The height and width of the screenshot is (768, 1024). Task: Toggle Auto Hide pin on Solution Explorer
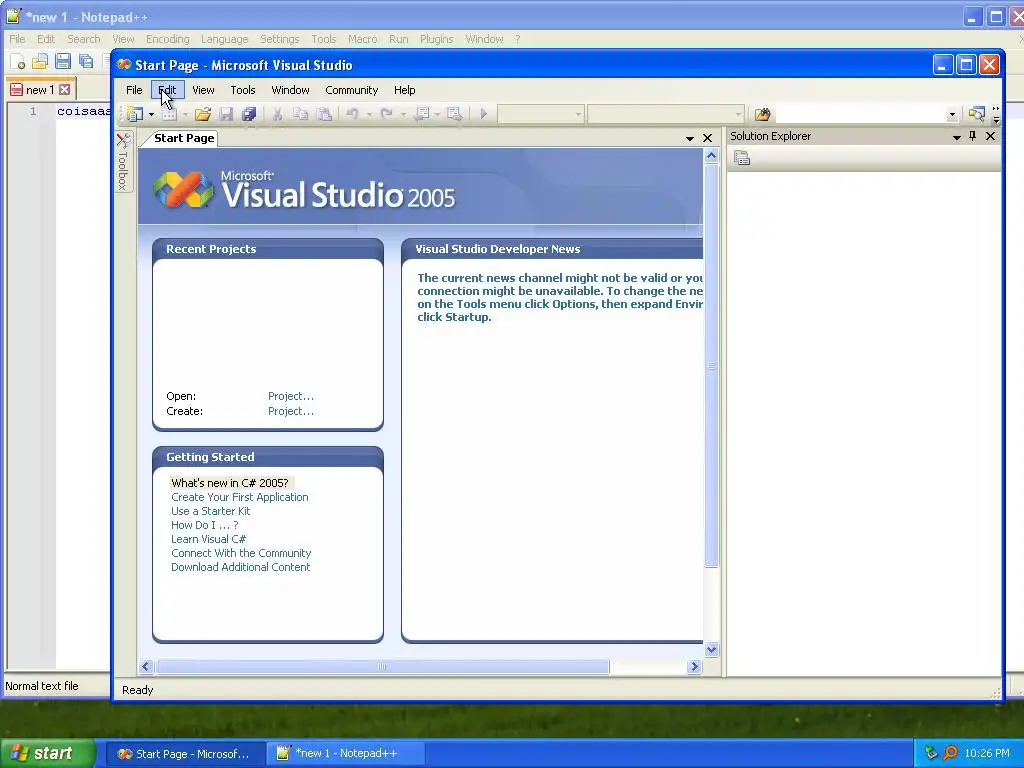(x=972, y=136)
